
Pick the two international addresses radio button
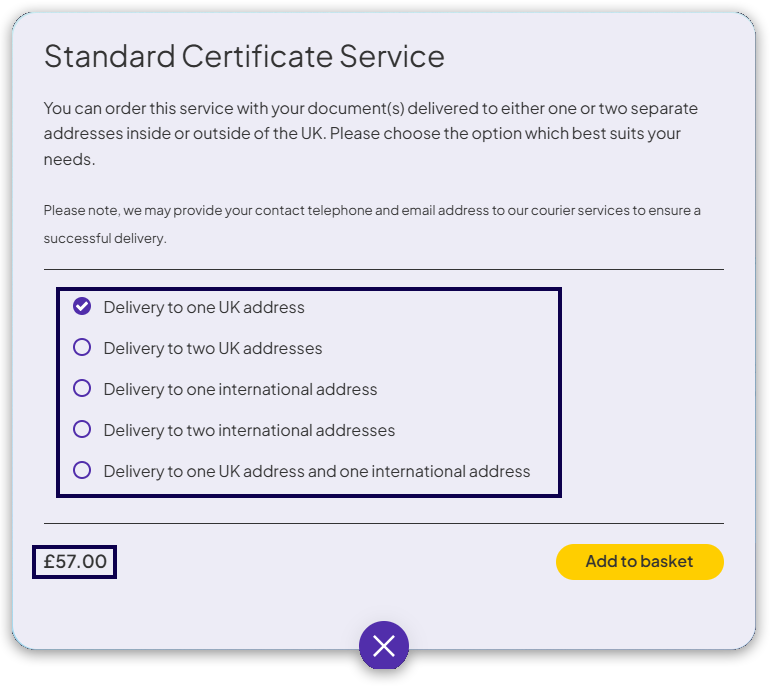coord(82,430)
